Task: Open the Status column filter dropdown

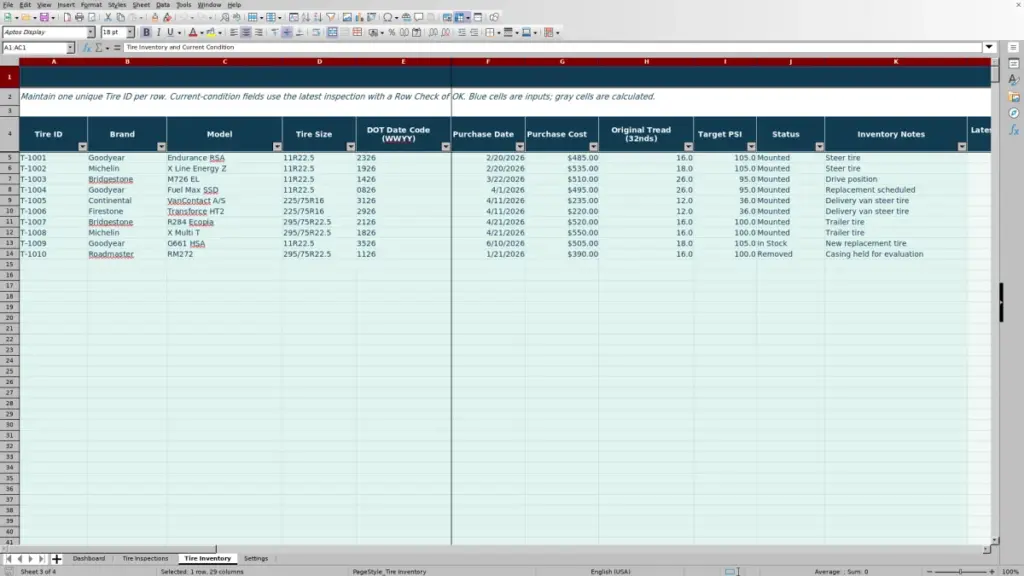Action: tap(820, 147)
